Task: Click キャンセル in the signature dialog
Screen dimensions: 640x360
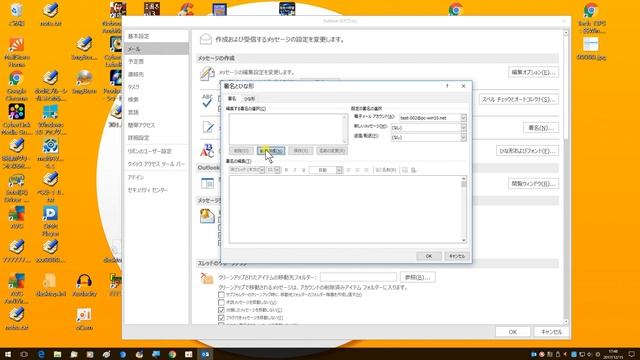Action: pos(457,256)
